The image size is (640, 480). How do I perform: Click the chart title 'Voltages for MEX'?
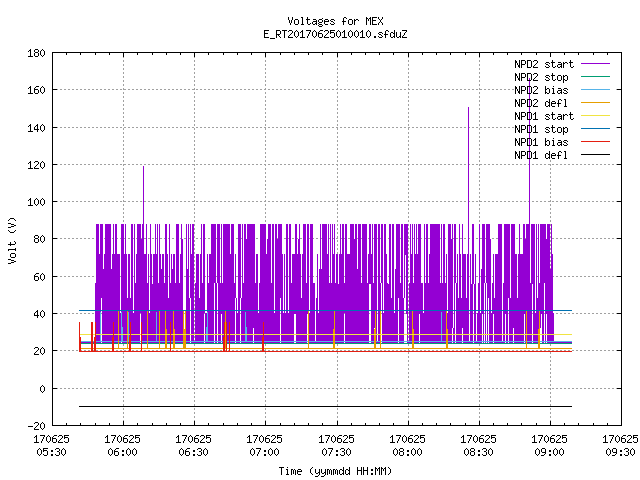pyautogui.click(x=335, y=21)
